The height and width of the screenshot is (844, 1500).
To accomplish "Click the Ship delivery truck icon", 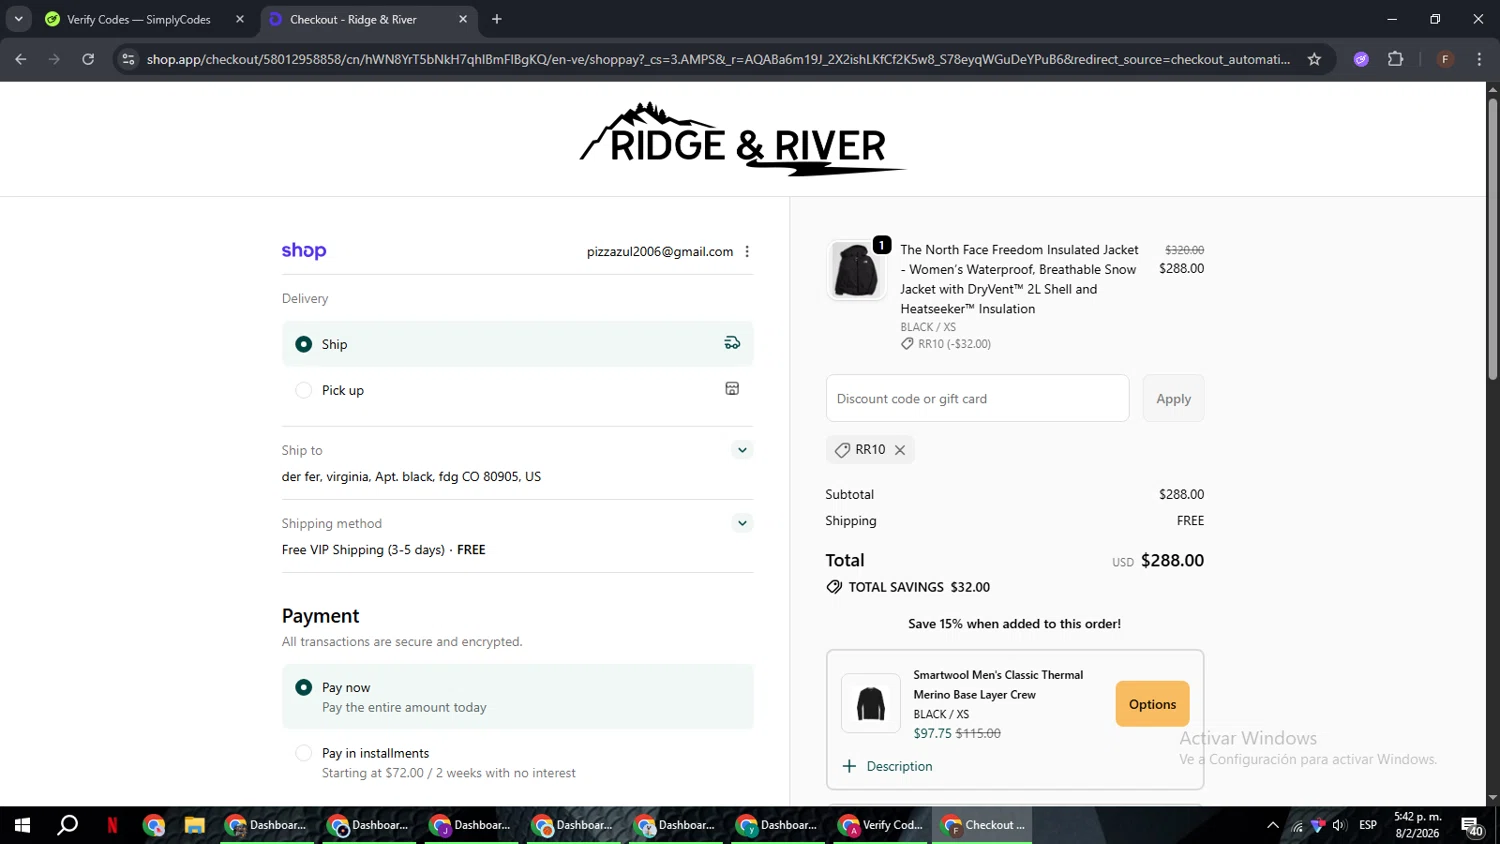I will (732, 343).
